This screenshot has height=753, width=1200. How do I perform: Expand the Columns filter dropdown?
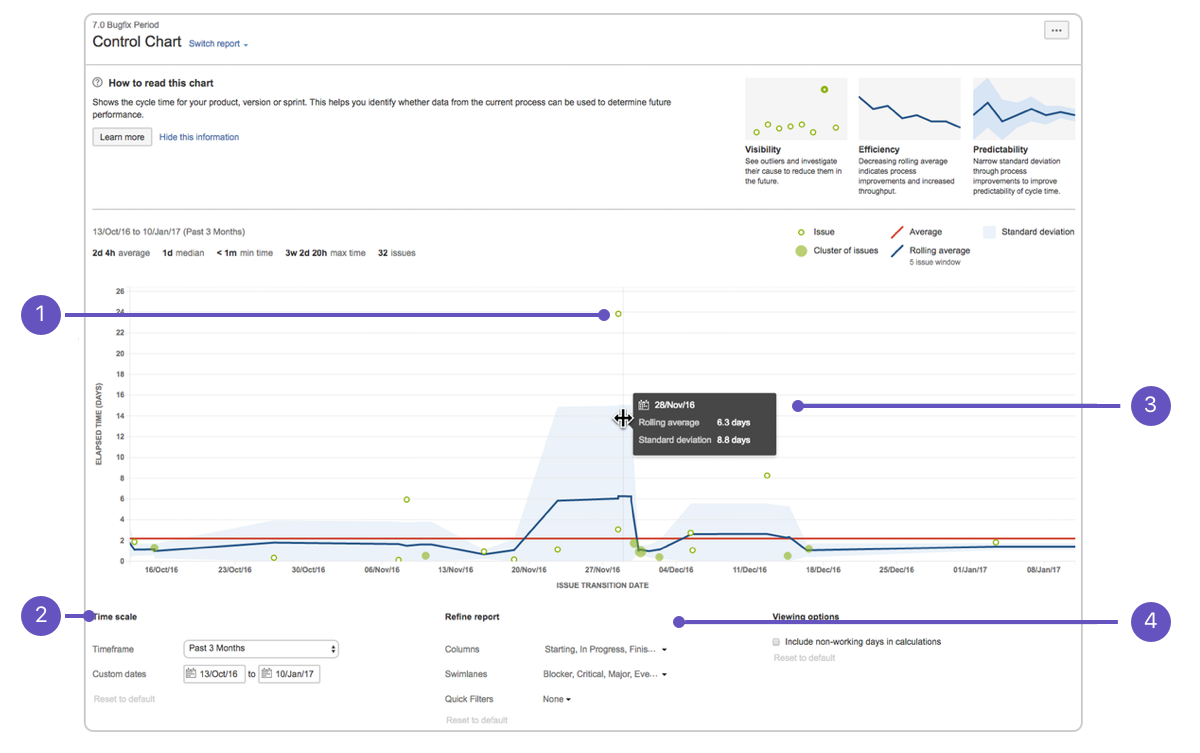click(605, 649)
